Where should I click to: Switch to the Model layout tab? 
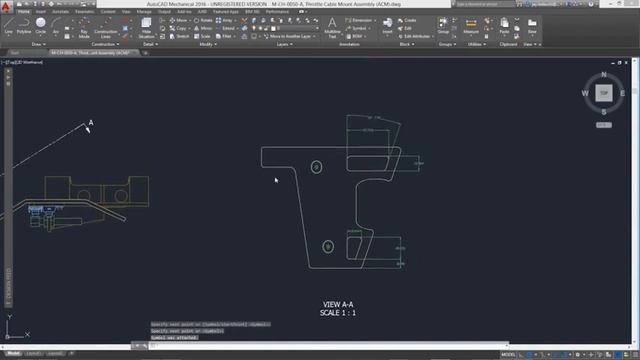click(13, 353)
